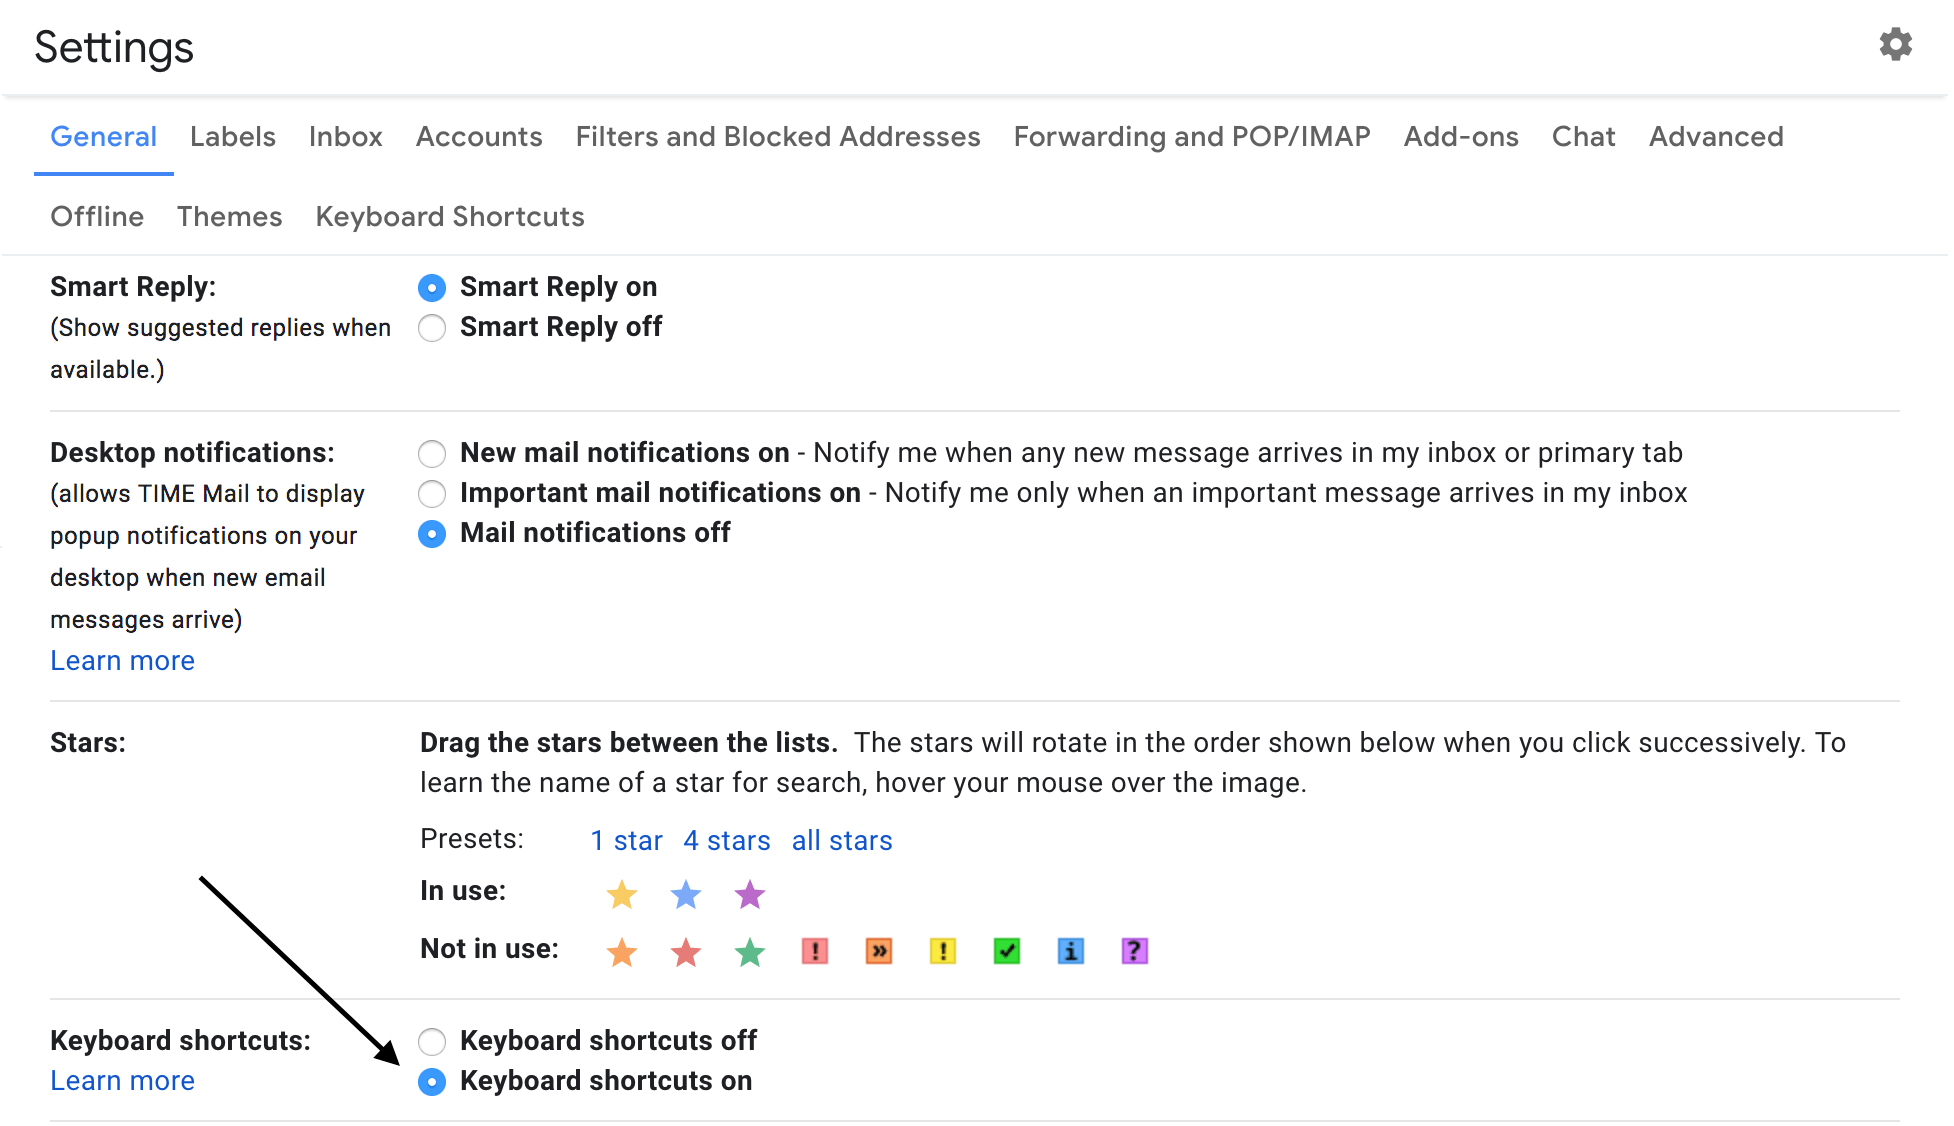The image size is (1954, 1126).
Task: Apply the 4 stars preset
Action: point(726,841)
